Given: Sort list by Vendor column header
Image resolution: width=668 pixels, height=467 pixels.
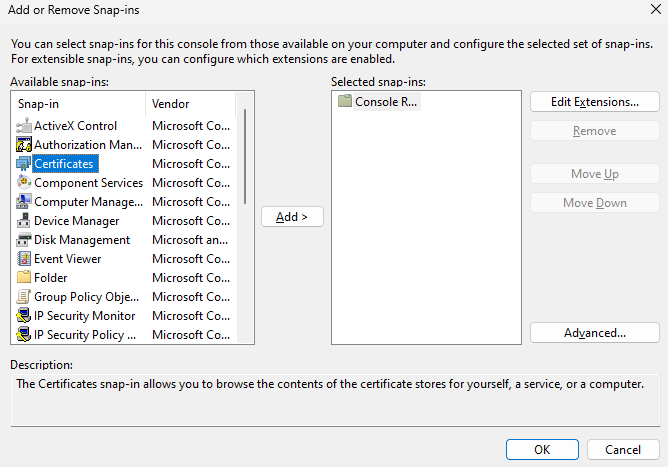Looking at the screenshot, I should coord(190,104).
